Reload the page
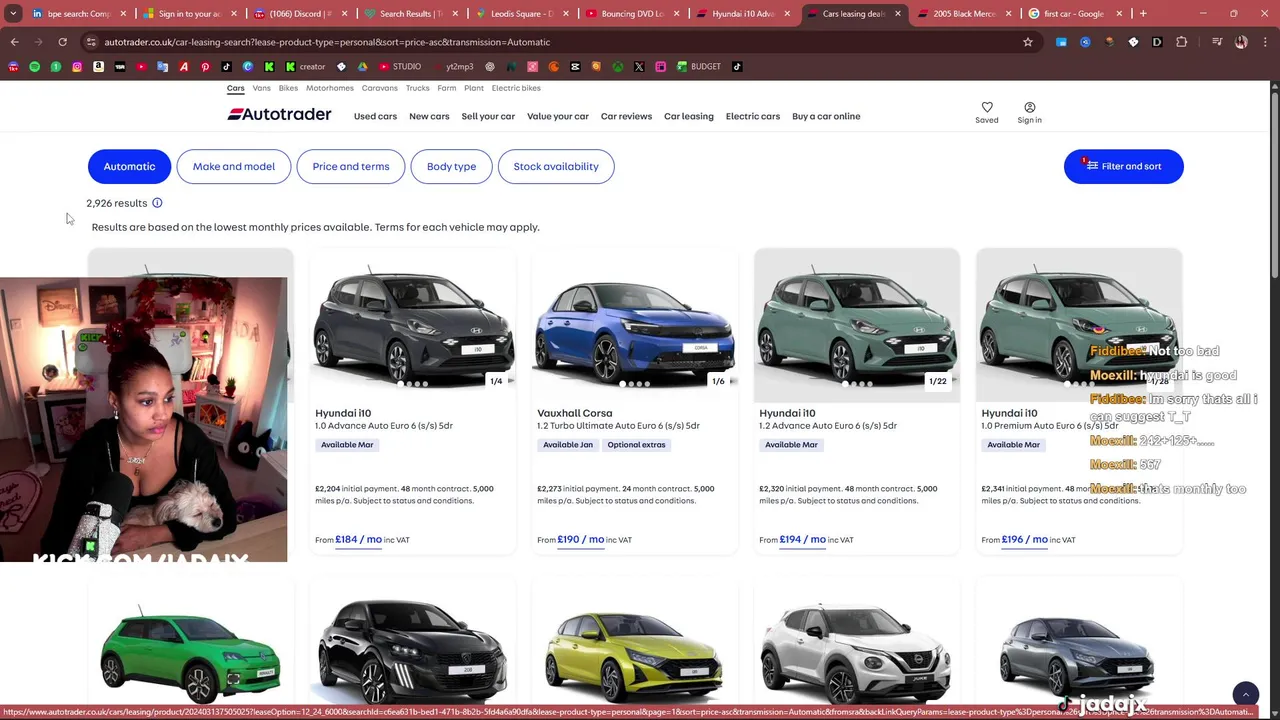 coord(62,42)
